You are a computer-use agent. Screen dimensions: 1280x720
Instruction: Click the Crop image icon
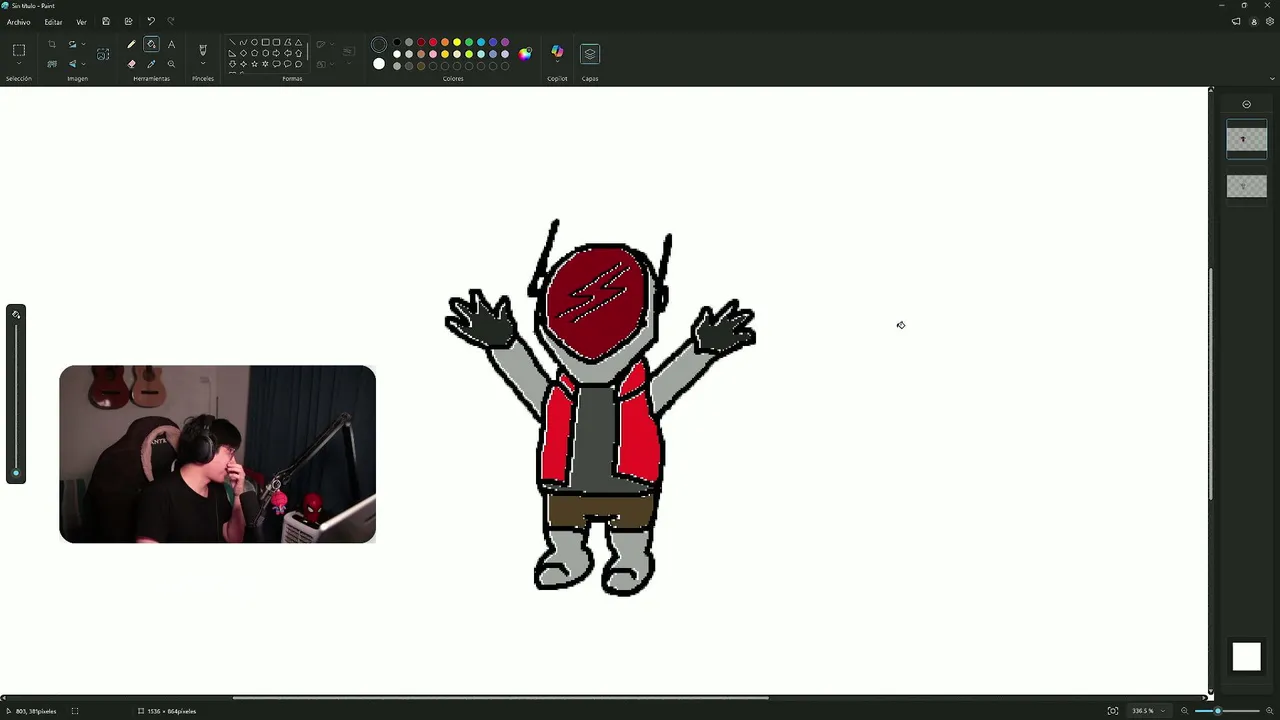coord(52,44)
